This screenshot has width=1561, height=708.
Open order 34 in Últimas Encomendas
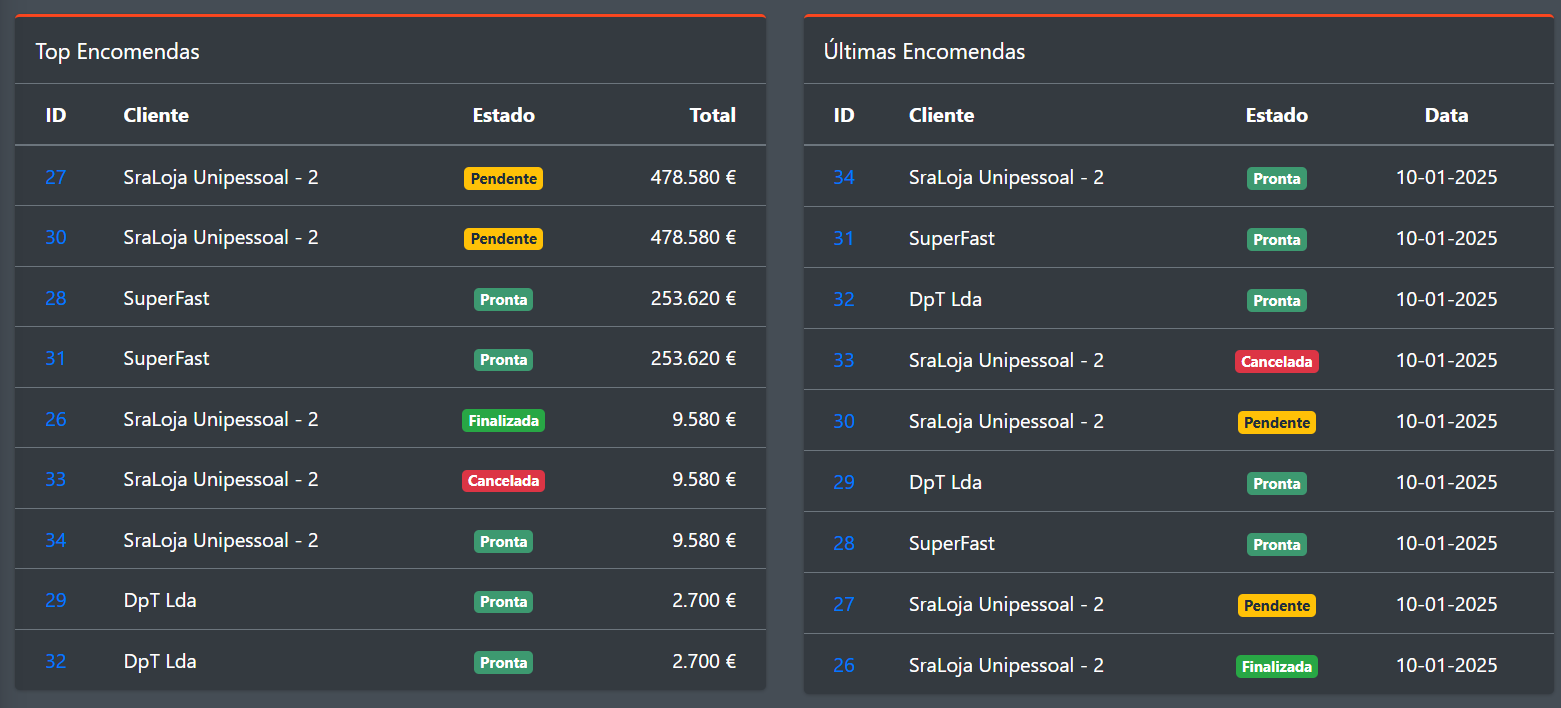[844, 177]
